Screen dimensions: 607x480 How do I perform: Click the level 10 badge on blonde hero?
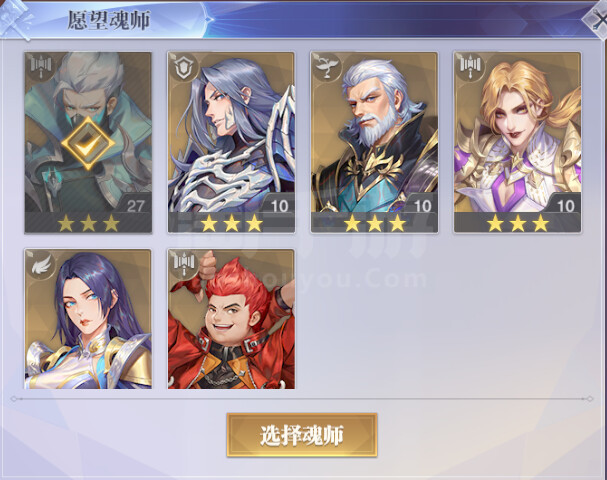[565, 205]
